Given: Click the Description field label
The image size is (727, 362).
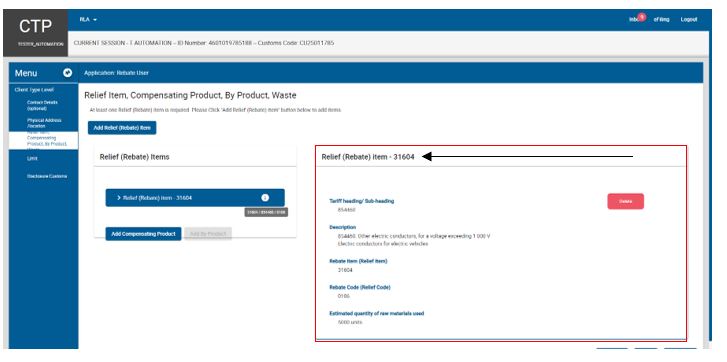Looking at the screenshot, I should pos(343,228).
